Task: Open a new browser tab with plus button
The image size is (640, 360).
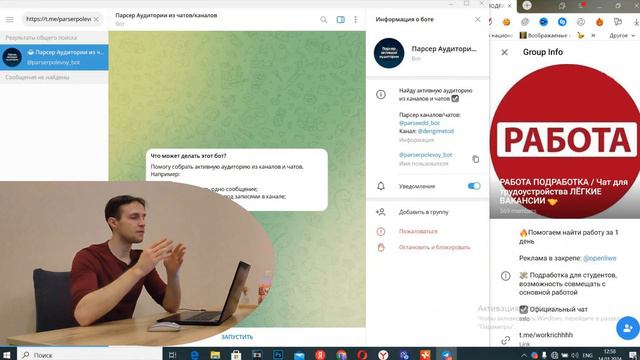Action: click(x=527, y=5)
